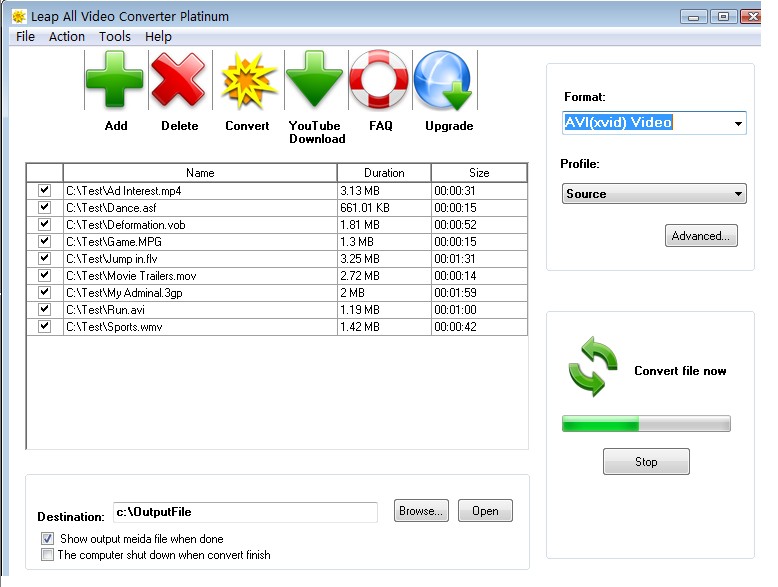
Task: Select the C:\Test\Game.MPG file name
Action: pos(114,242)
